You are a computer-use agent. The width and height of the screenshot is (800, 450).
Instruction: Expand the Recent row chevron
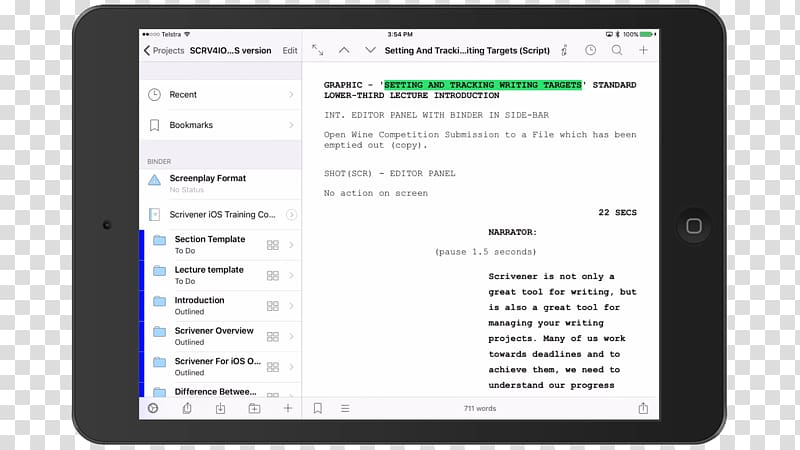291,95
